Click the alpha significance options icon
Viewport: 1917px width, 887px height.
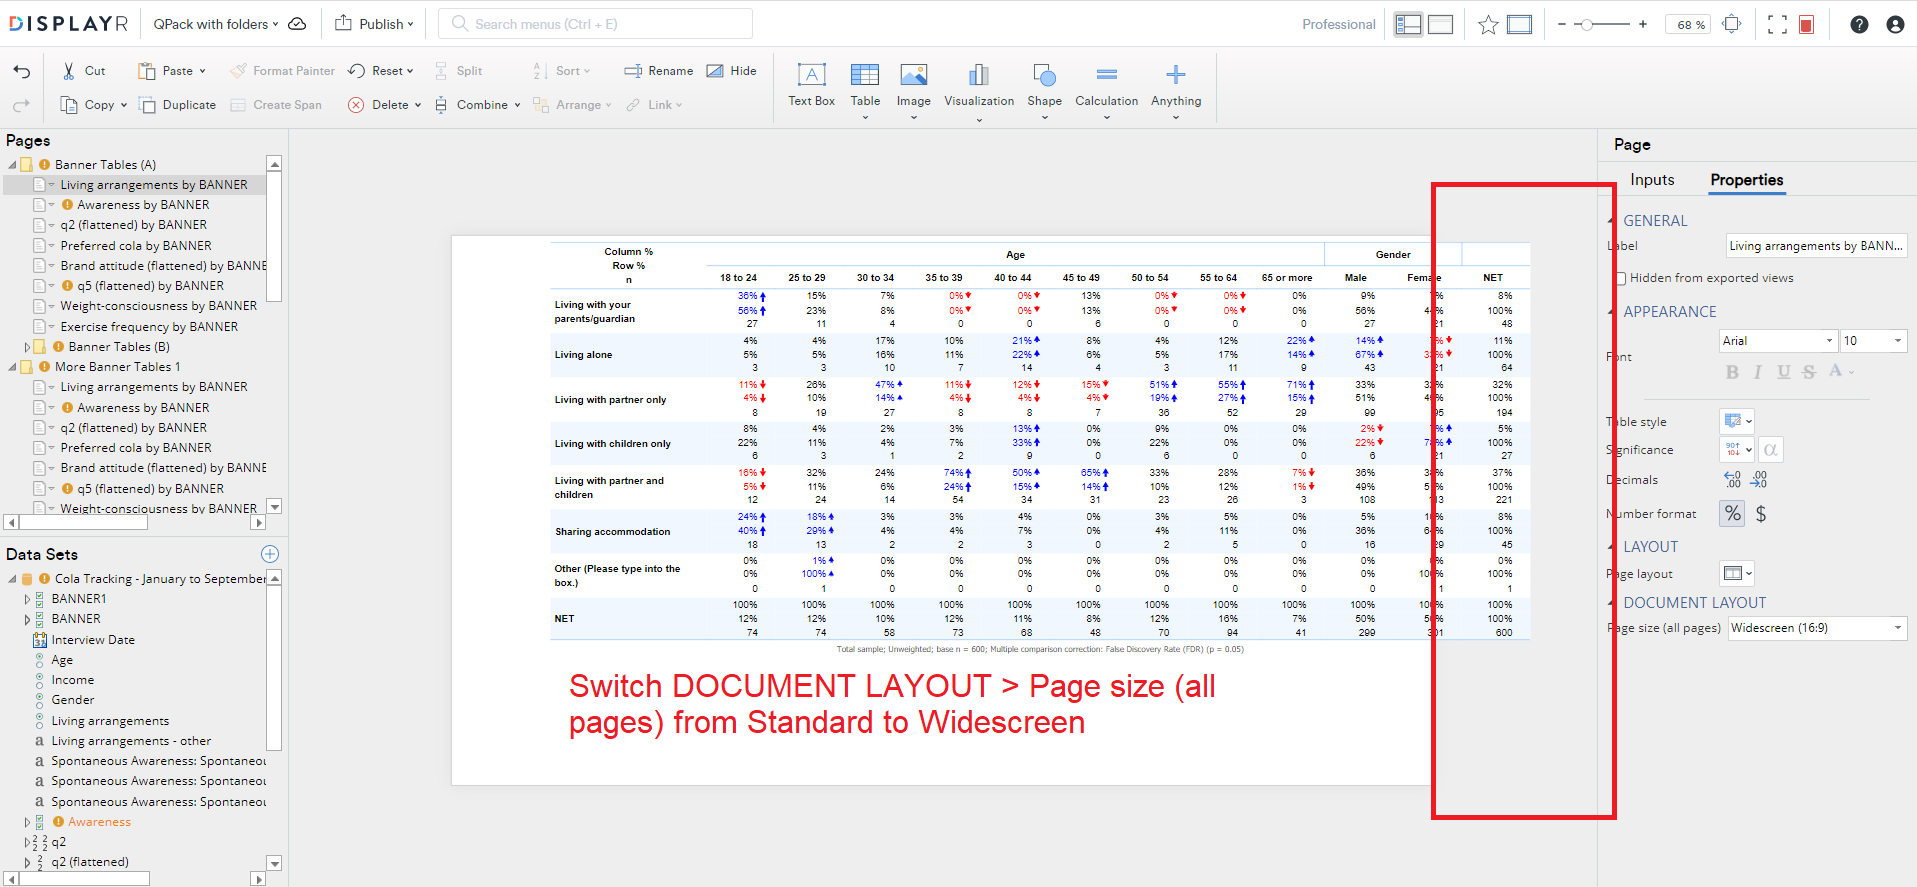click(1771, 450)
